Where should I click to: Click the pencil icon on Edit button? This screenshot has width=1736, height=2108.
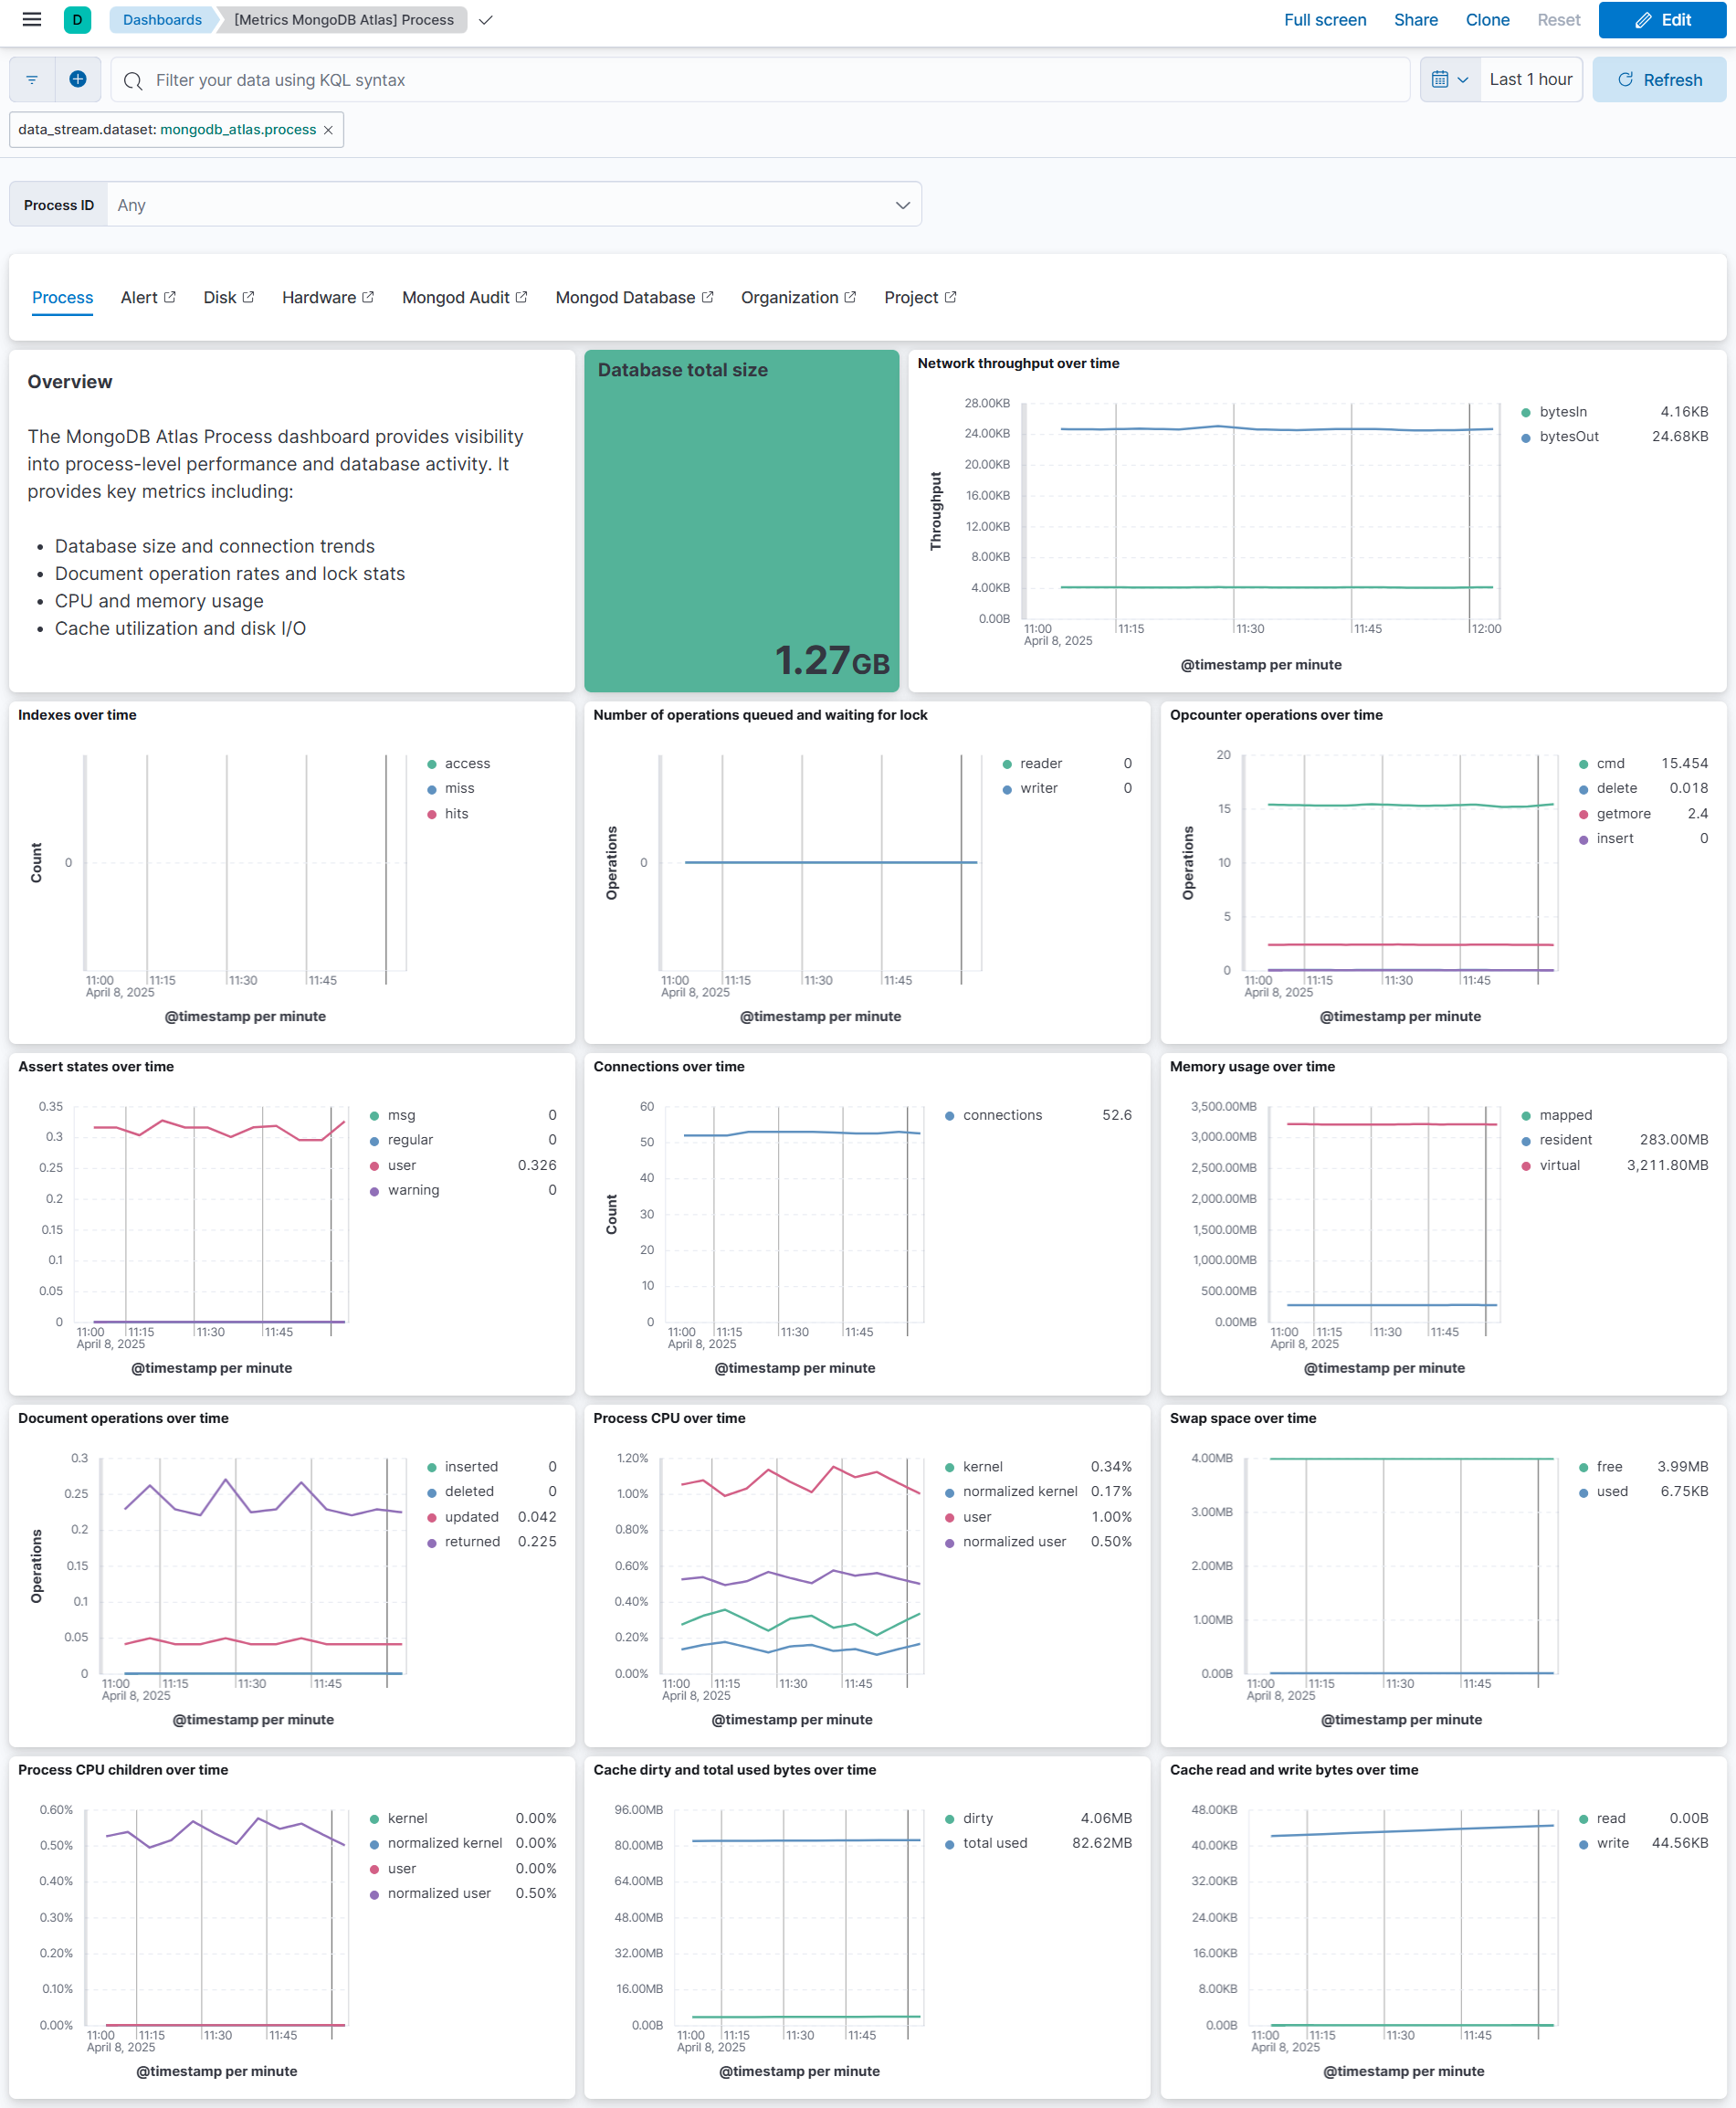point(1641,20)
